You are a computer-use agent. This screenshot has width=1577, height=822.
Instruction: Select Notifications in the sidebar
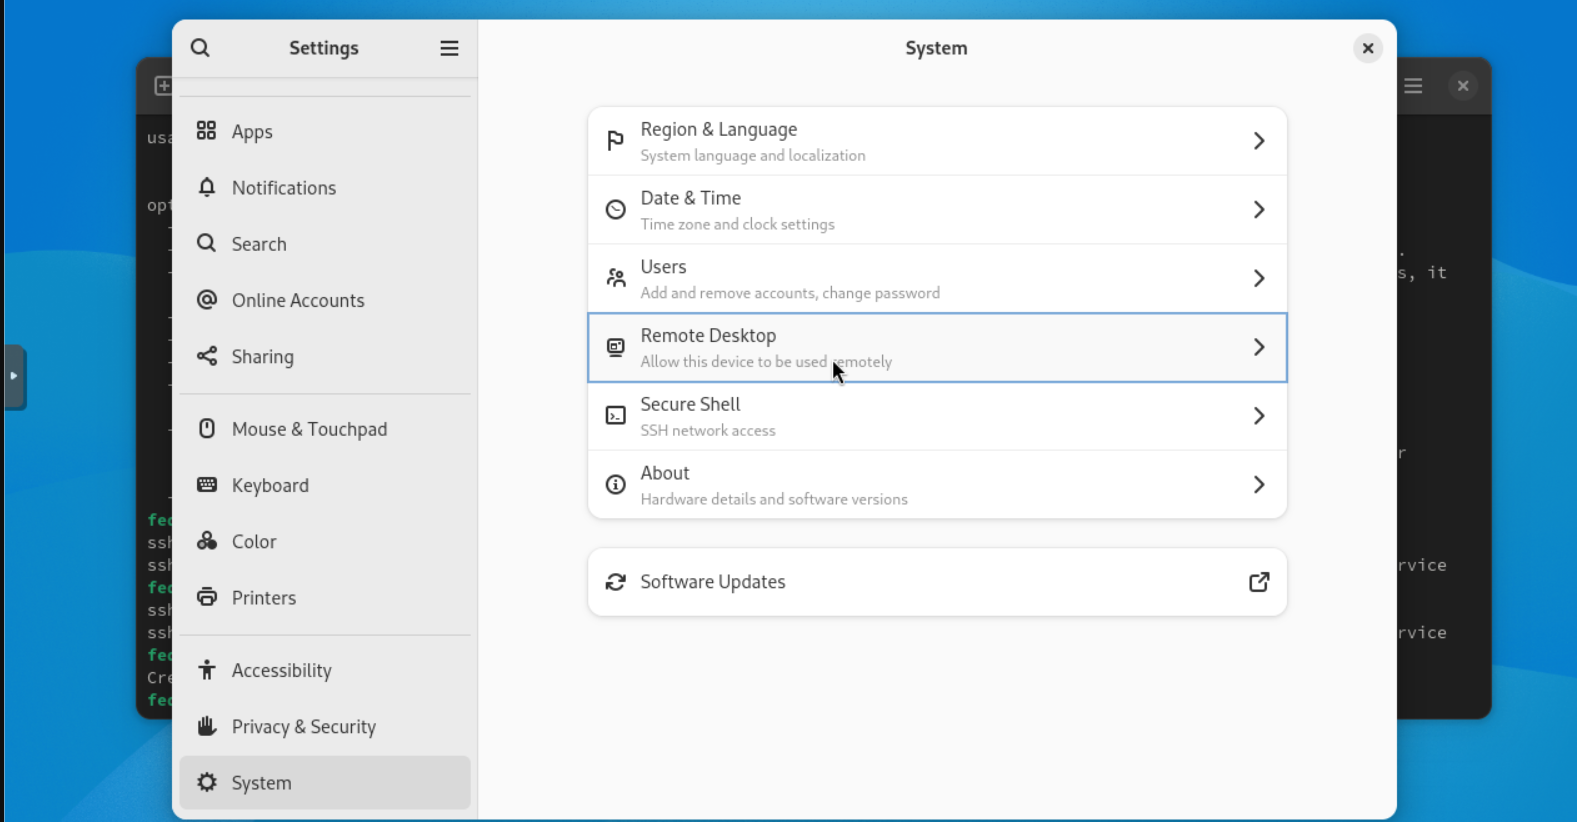coord(325,187)
